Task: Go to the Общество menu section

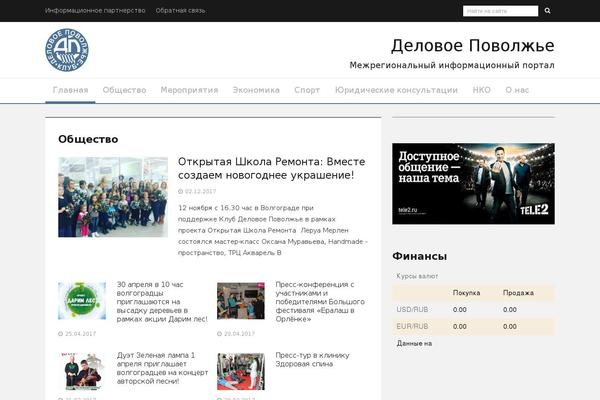Action: click(x=124, y=90)
